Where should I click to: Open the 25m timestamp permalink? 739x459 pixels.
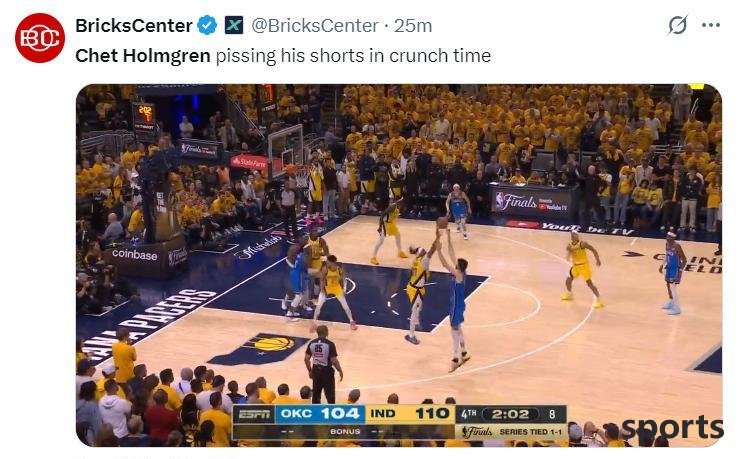point(413,25)
